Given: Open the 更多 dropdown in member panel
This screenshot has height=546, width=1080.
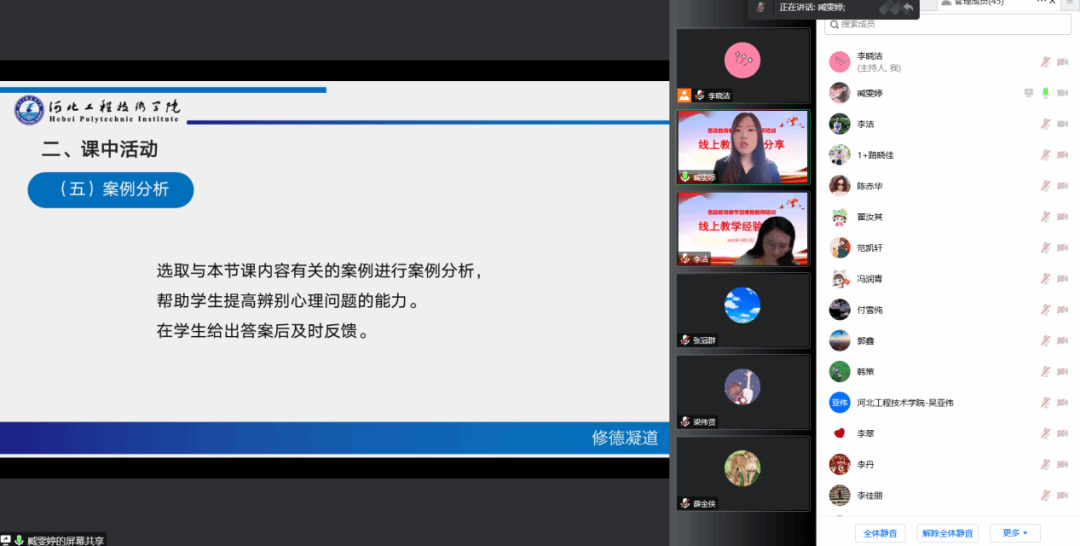Looking at the screenshot, I should [x=1013, y=533].
